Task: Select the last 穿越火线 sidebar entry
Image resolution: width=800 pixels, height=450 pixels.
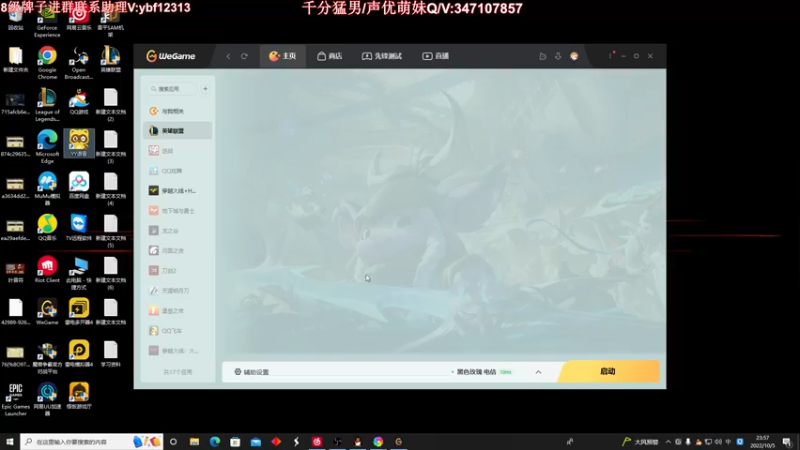Action: tap(178, 351)
